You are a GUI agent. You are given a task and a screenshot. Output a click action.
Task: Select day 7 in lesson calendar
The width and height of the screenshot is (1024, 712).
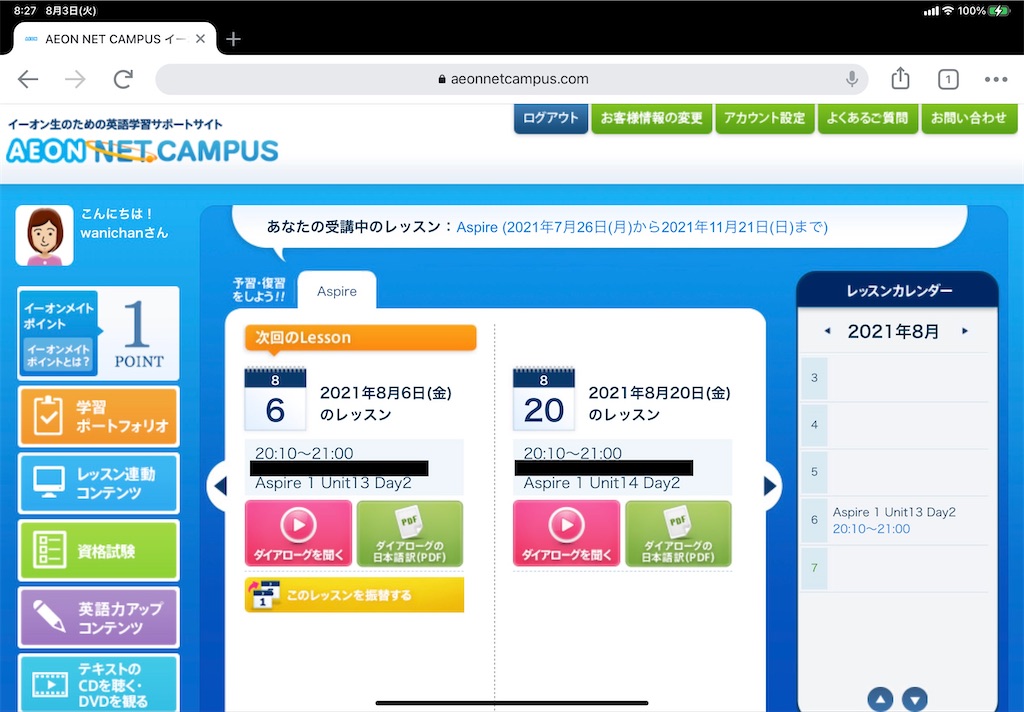click(814, 568)
